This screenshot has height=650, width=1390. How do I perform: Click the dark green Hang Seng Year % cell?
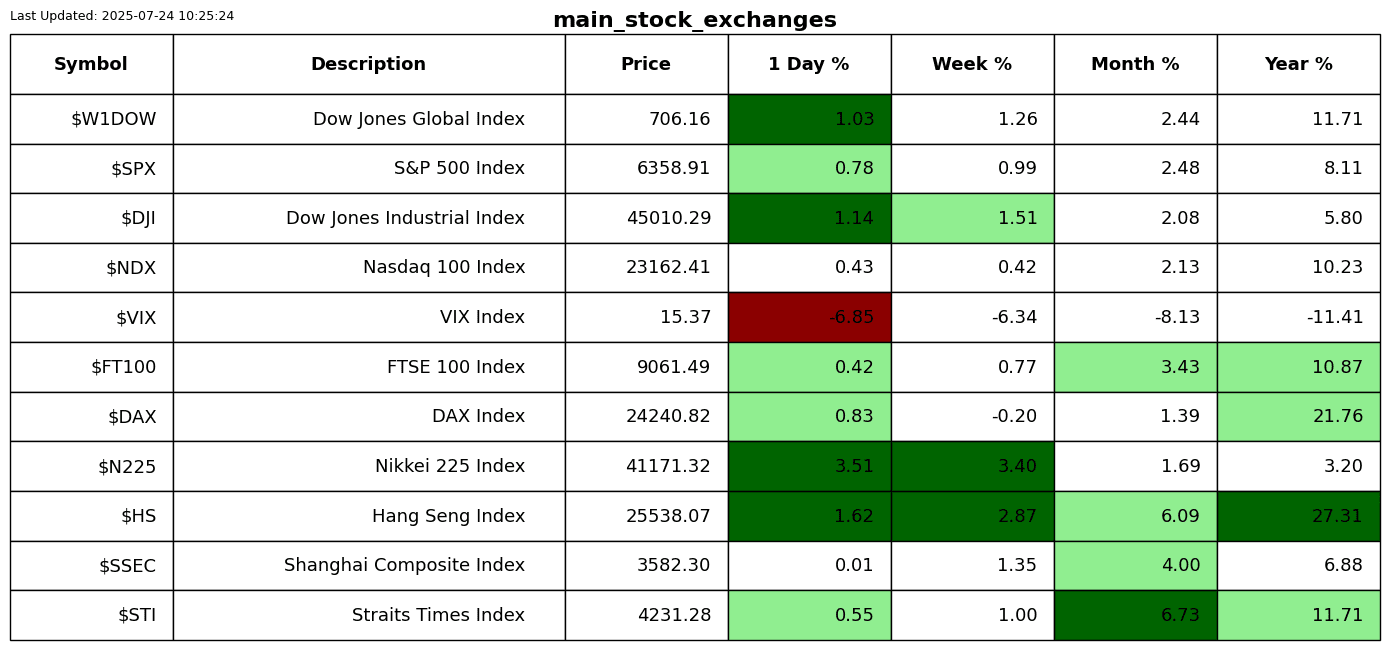(x=1298, y=516)
